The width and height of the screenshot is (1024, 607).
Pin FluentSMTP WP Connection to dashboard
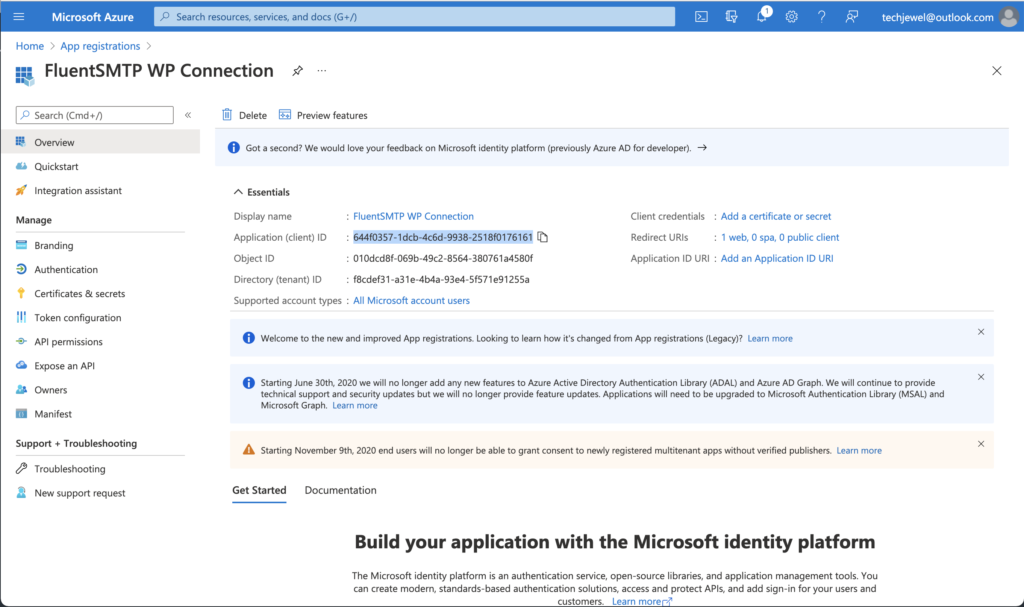coord(297,71)
